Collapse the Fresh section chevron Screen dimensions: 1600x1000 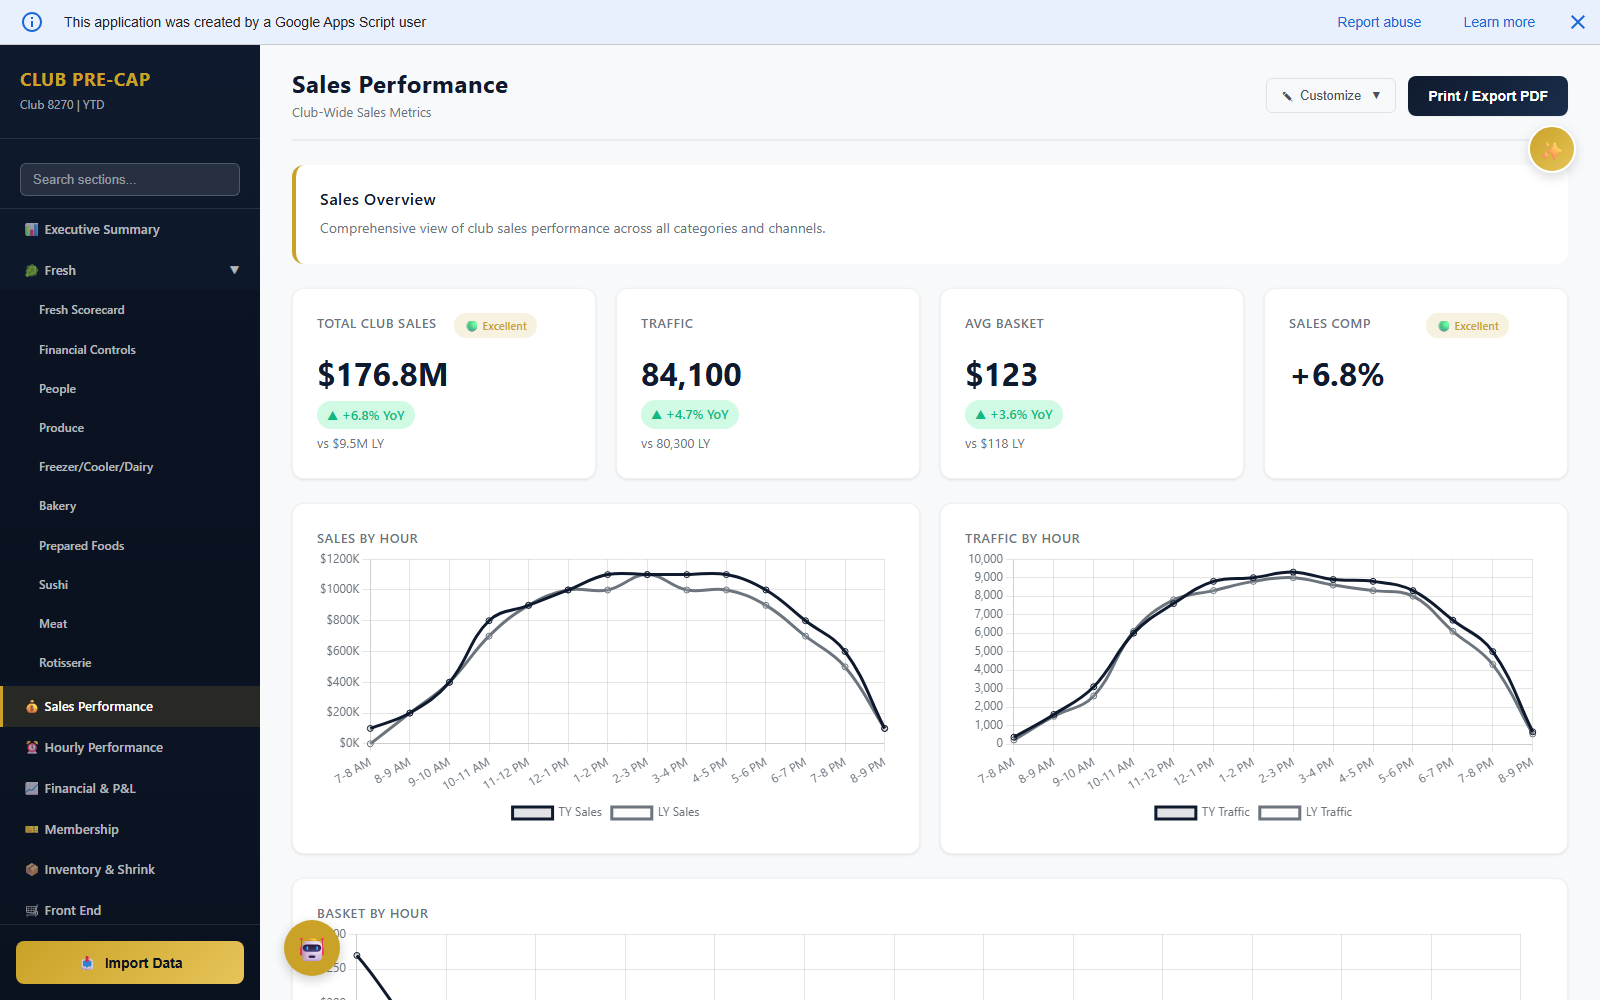(235, 269)
